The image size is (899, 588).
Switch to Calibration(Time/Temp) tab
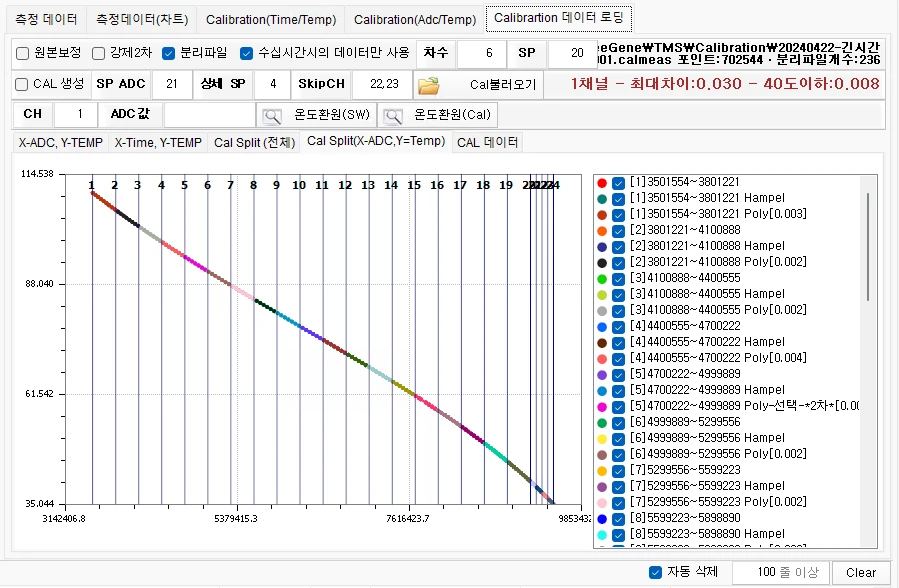click(x=271, y=19)
